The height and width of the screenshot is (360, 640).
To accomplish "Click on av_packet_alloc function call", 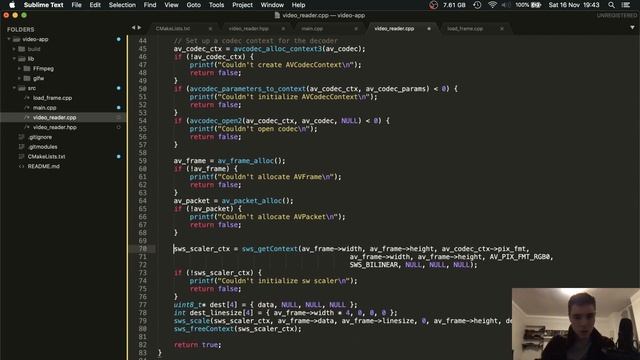I will (251, 201).
